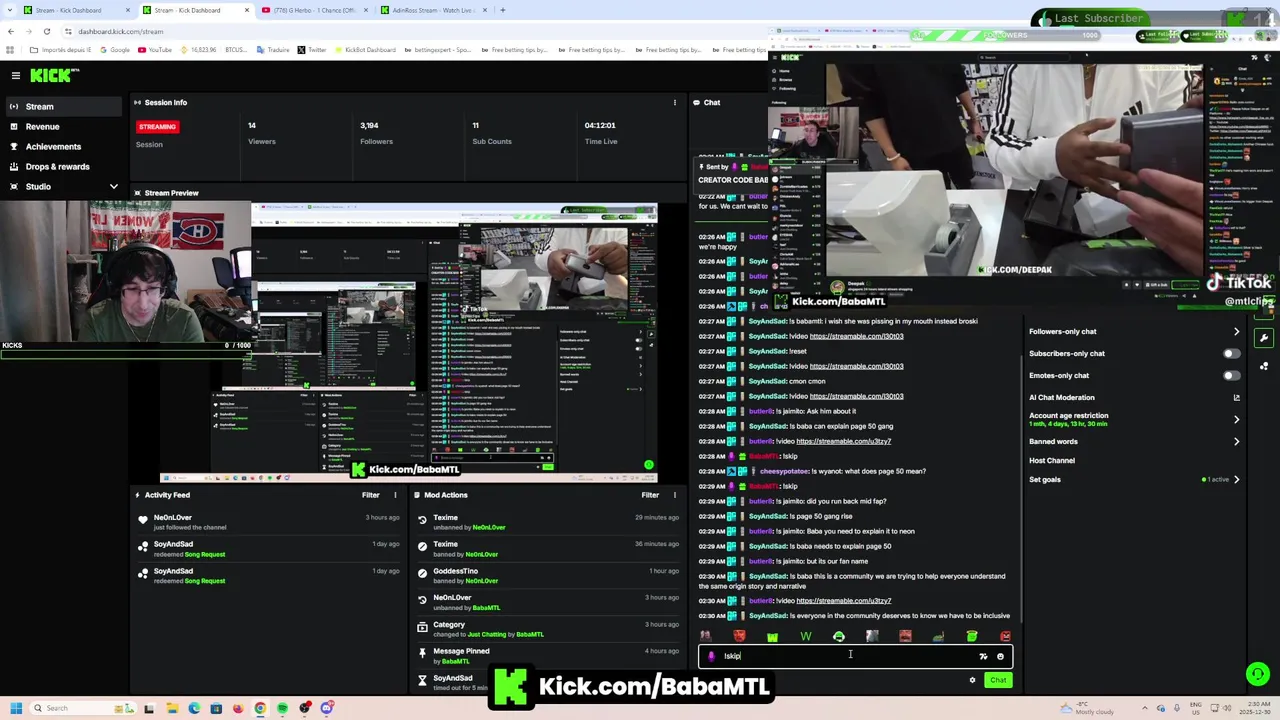Open streamable.com/u3tzy7 link at 02:30
Image resolution: width=1280 pixels, height=720 pixels.
click(x=844, y=601)
